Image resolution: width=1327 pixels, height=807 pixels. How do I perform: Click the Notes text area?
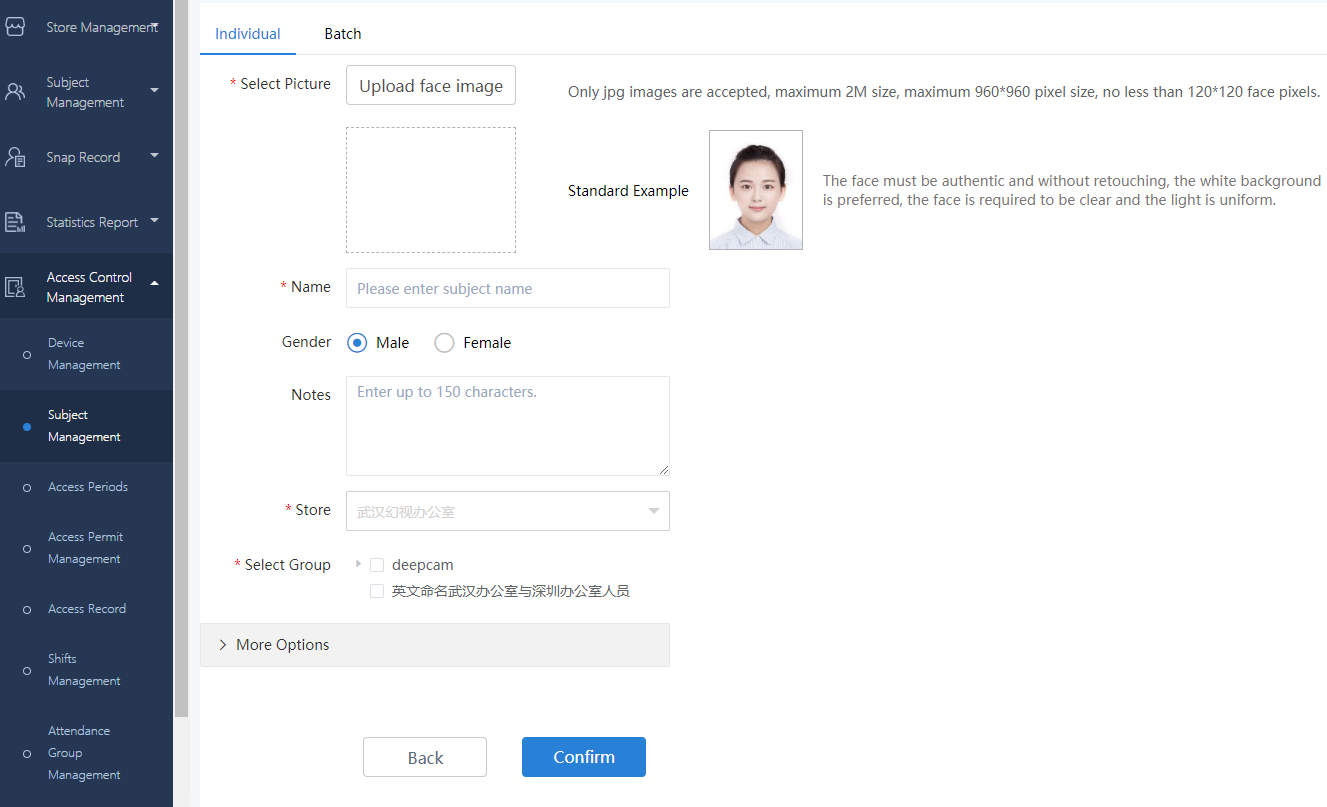coord(508,426)
